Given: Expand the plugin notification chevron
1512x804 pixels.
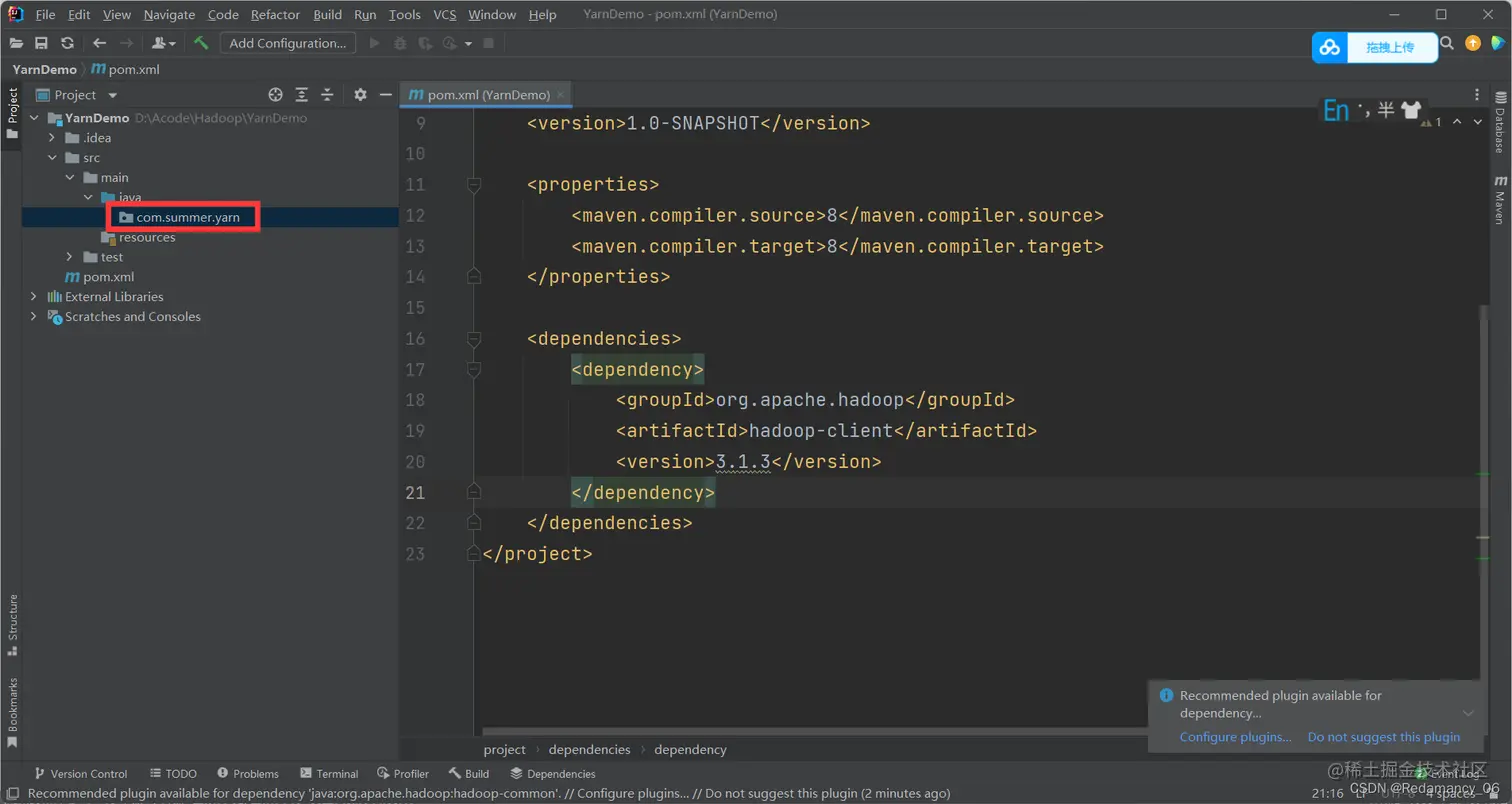Looking at the screenshot, I should point(1468,713).
